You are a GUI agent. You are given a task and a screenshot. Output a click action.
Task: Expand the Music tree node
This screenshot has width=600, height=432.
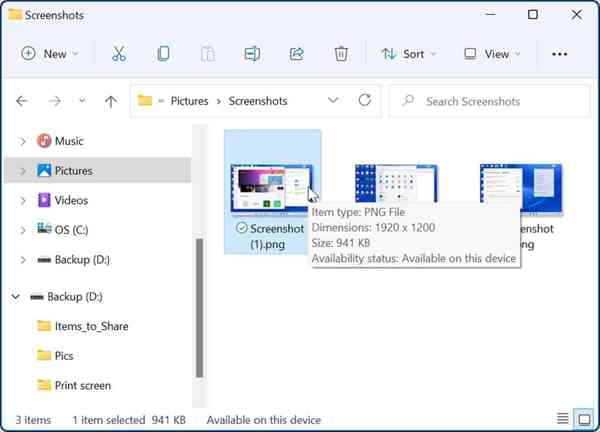point(23,141)
